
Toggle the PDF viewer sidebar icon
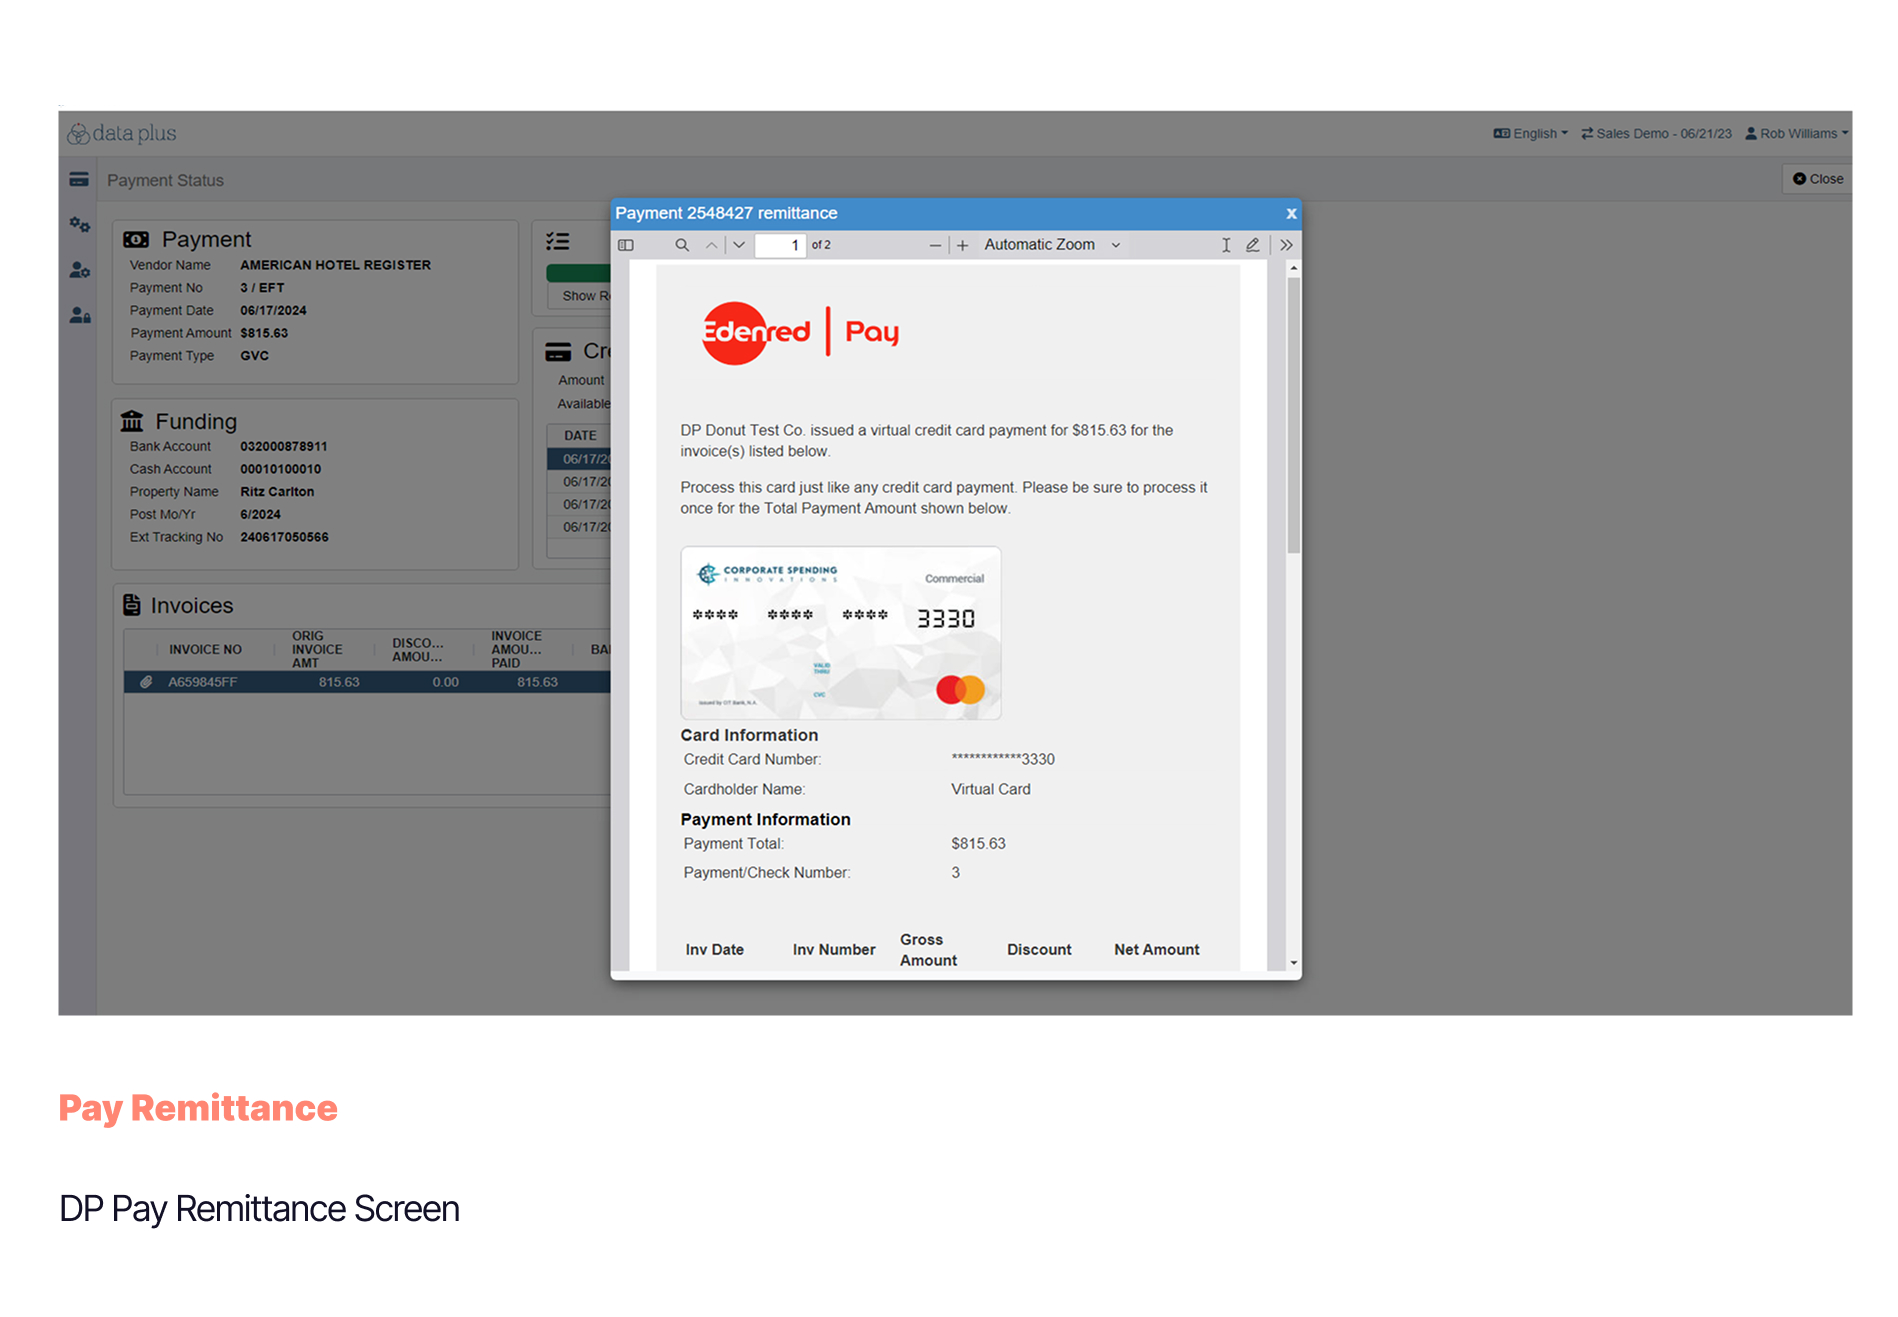(x=626, y=245)
